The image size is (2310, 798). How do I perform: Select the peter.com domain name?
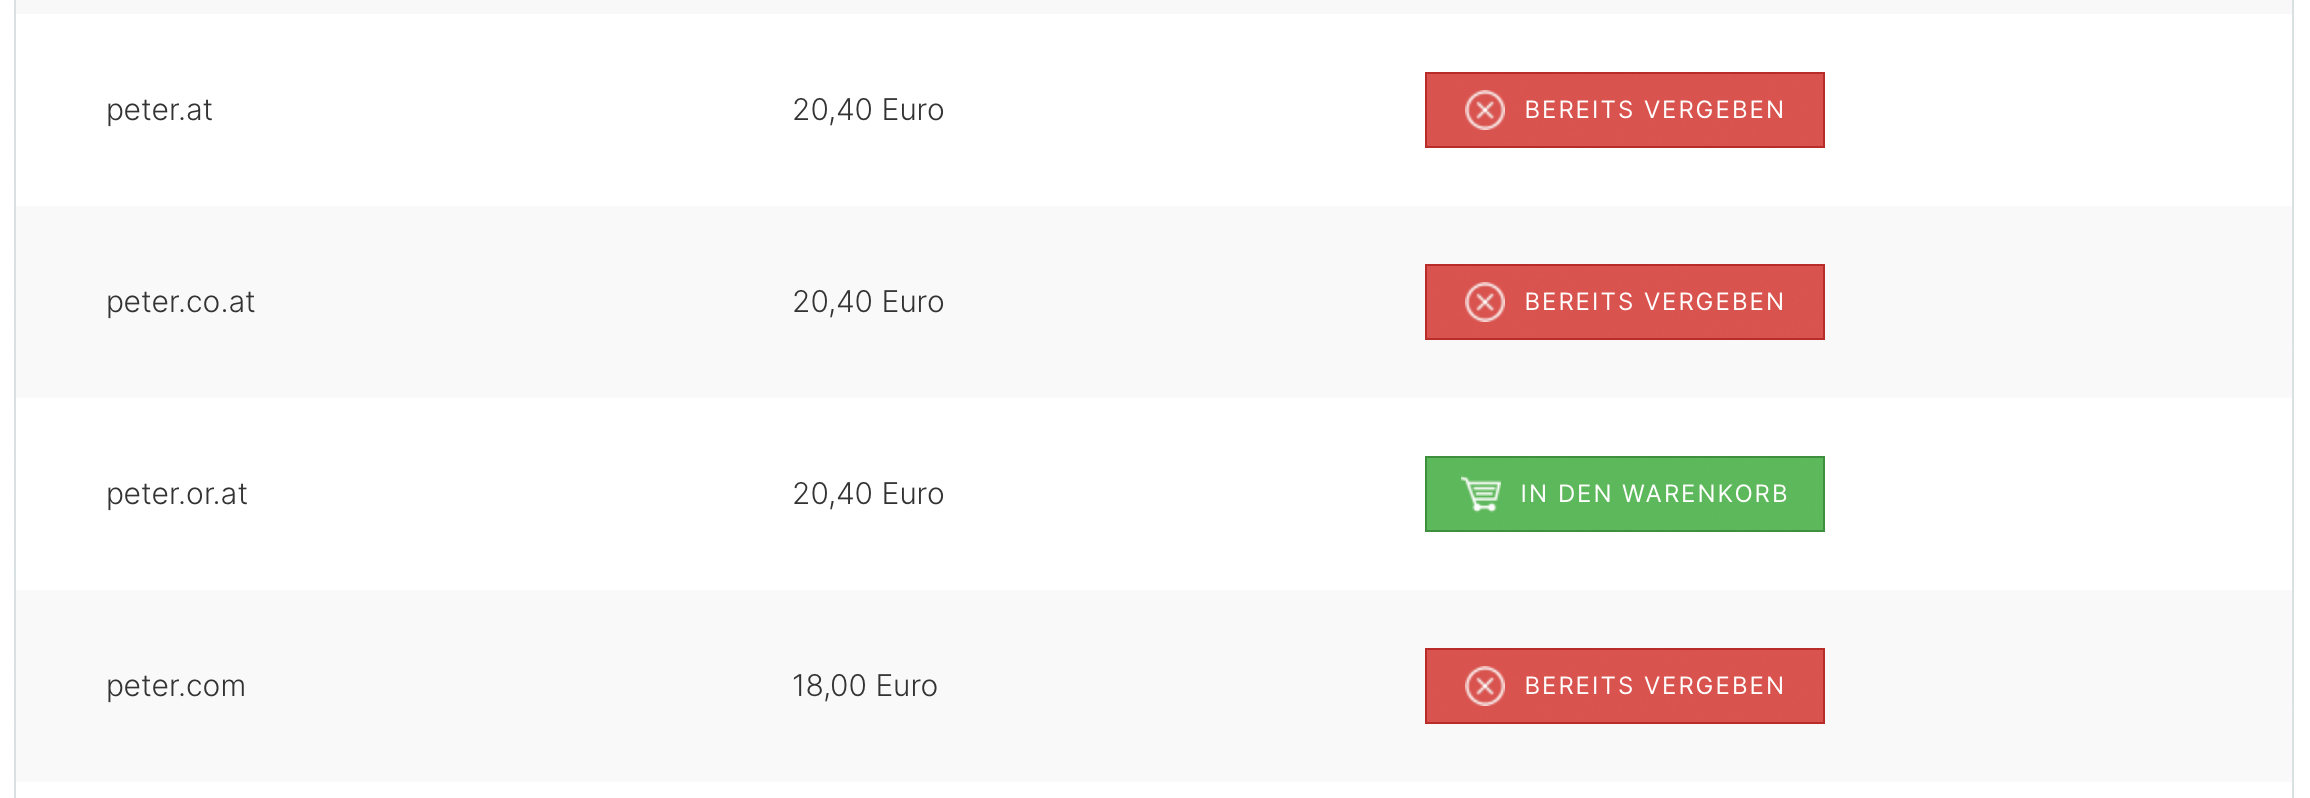coord(176,686)
